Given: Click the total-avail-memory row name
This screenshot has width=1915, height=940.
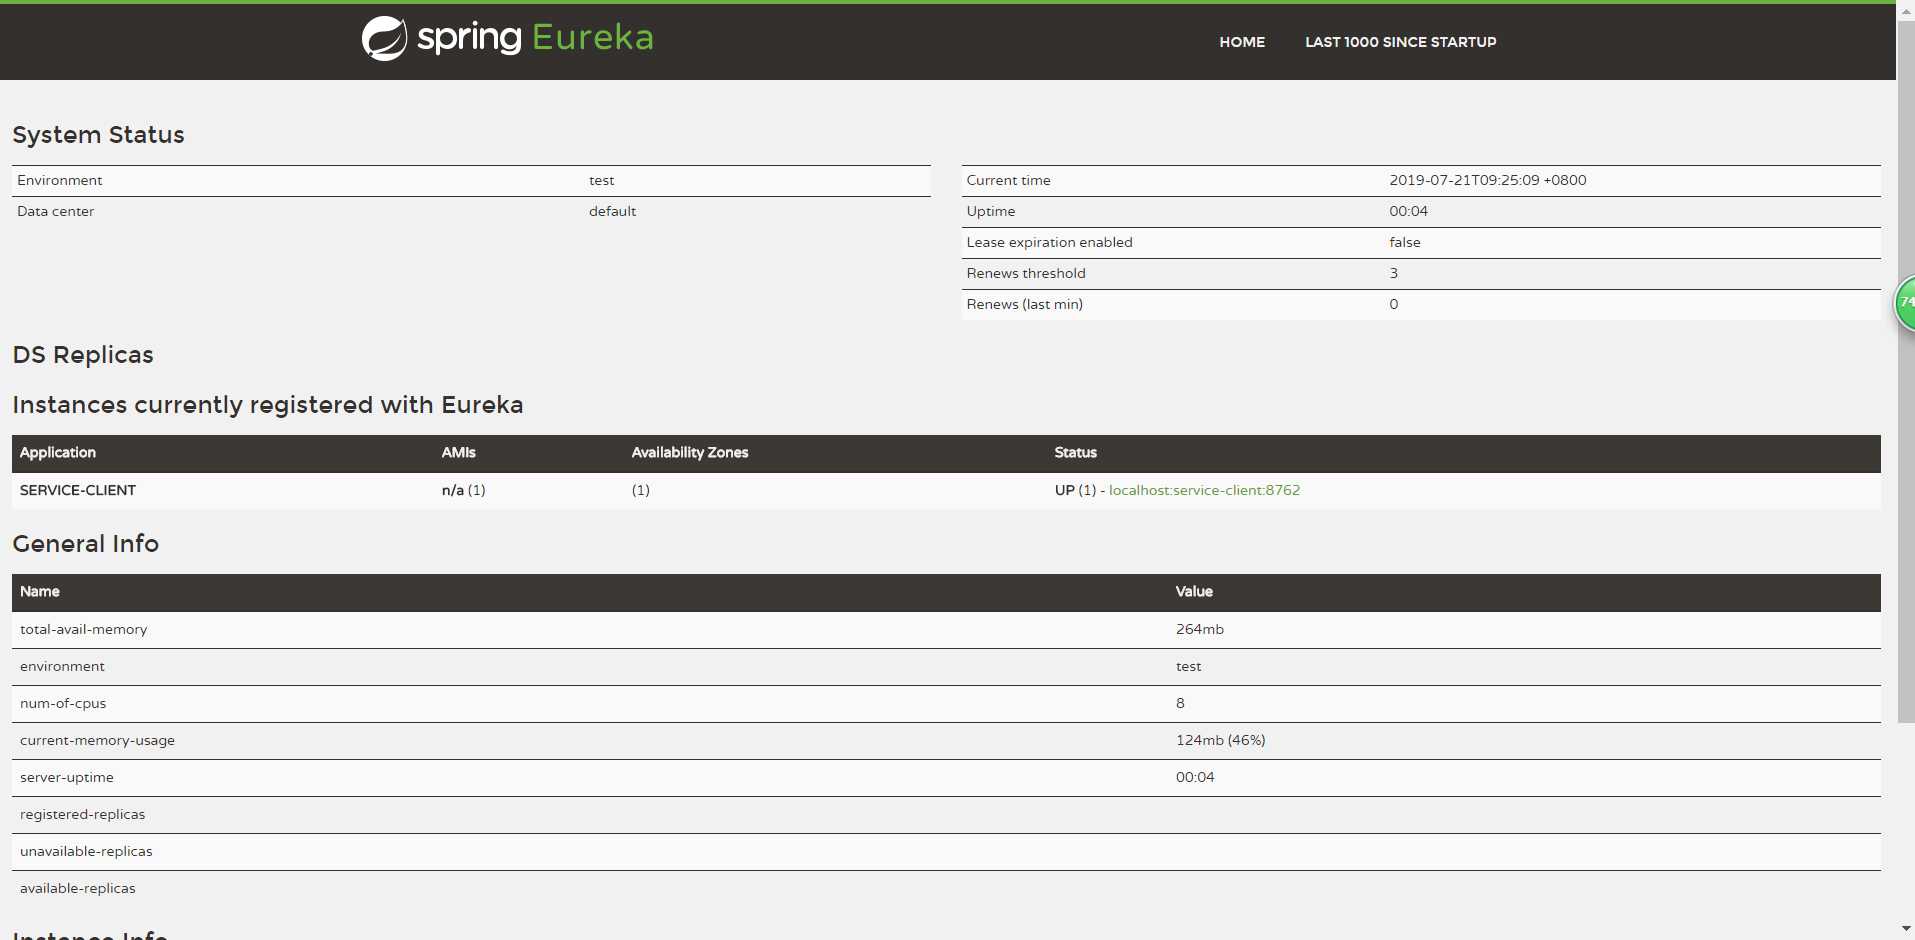Looking at the screenshot, I should click(x=84, y=630).
